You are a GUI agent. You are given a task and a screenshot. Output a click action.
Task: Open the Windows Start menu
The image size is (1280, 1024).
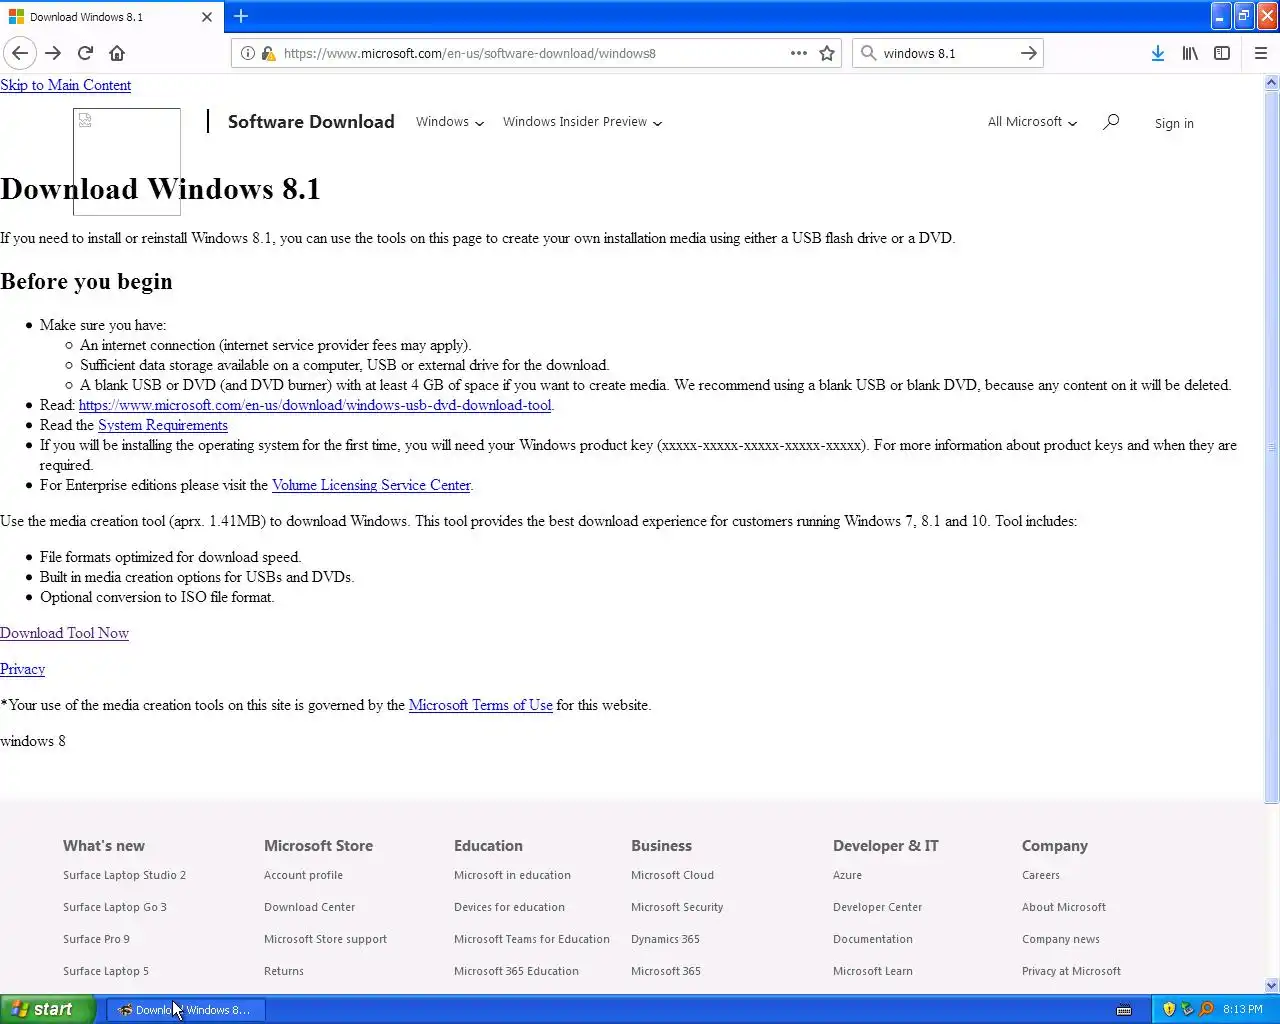(x=48, y=1009)
